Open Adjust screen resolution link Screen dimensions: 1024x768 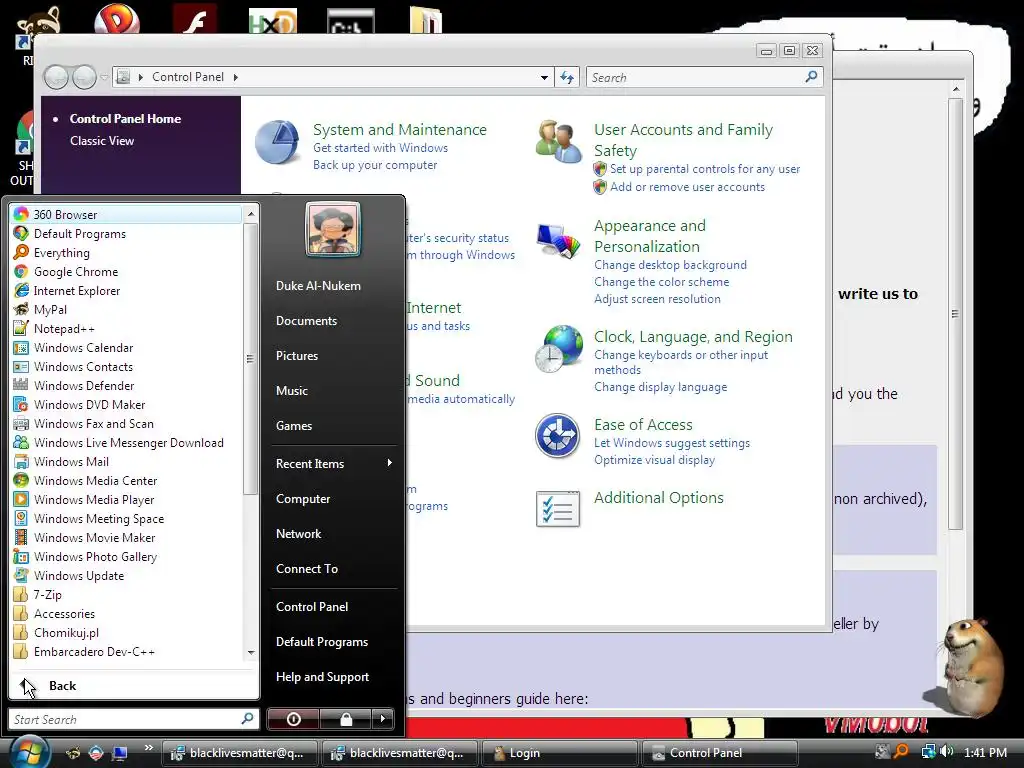click(x=657, y=298)
